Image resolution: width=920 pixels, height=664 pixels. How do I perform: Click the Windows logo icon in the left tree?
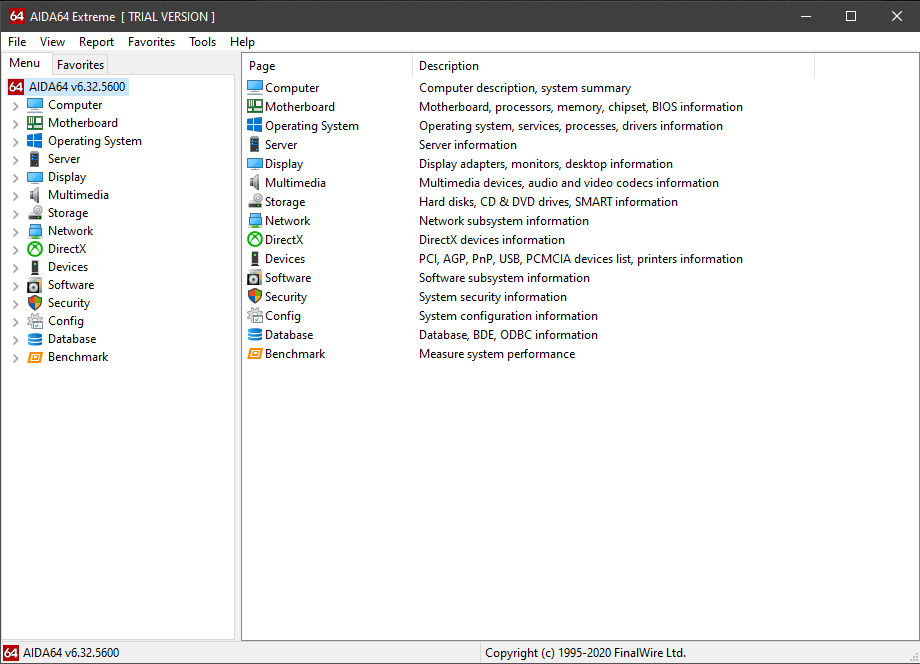(35, 141)
